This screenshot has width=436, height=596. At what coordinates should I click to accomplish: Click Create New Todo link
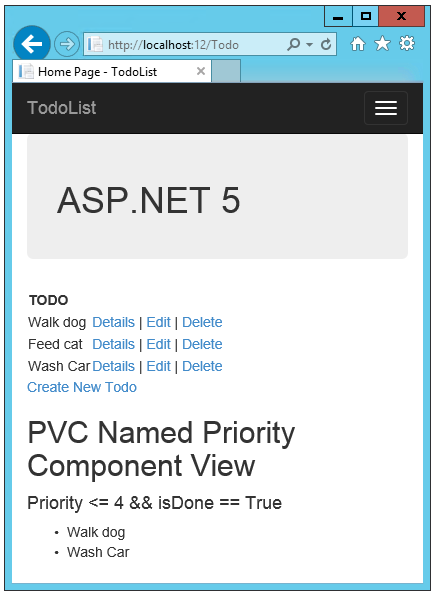click(x=82, y=387)
